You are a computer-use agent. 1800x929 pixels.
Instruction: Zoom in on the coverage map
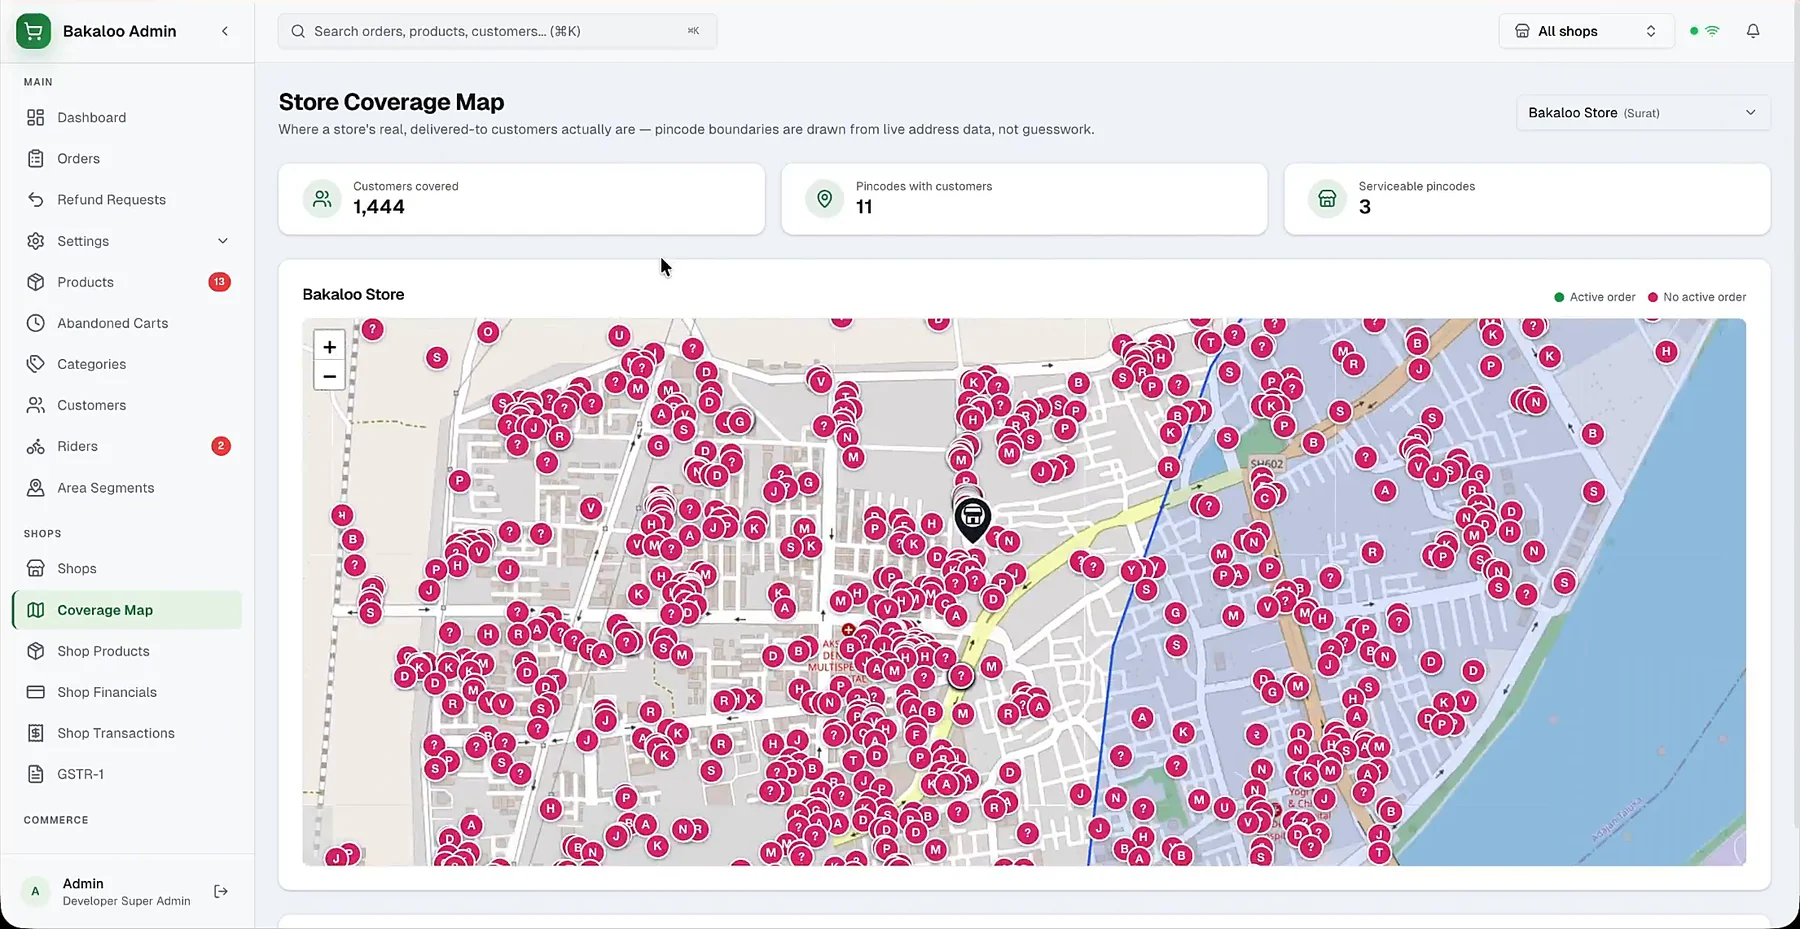click(329, 346)
